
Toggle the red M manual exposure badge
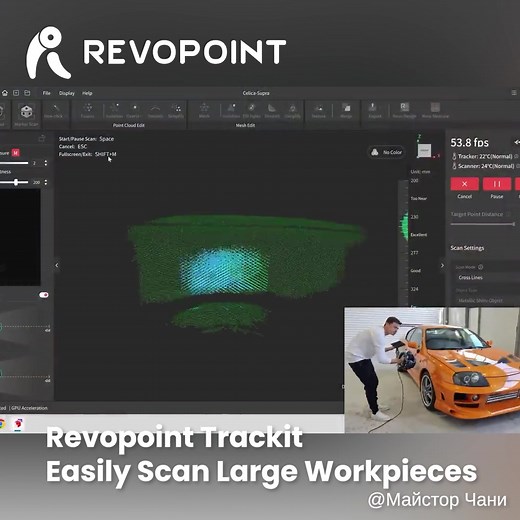16,153
